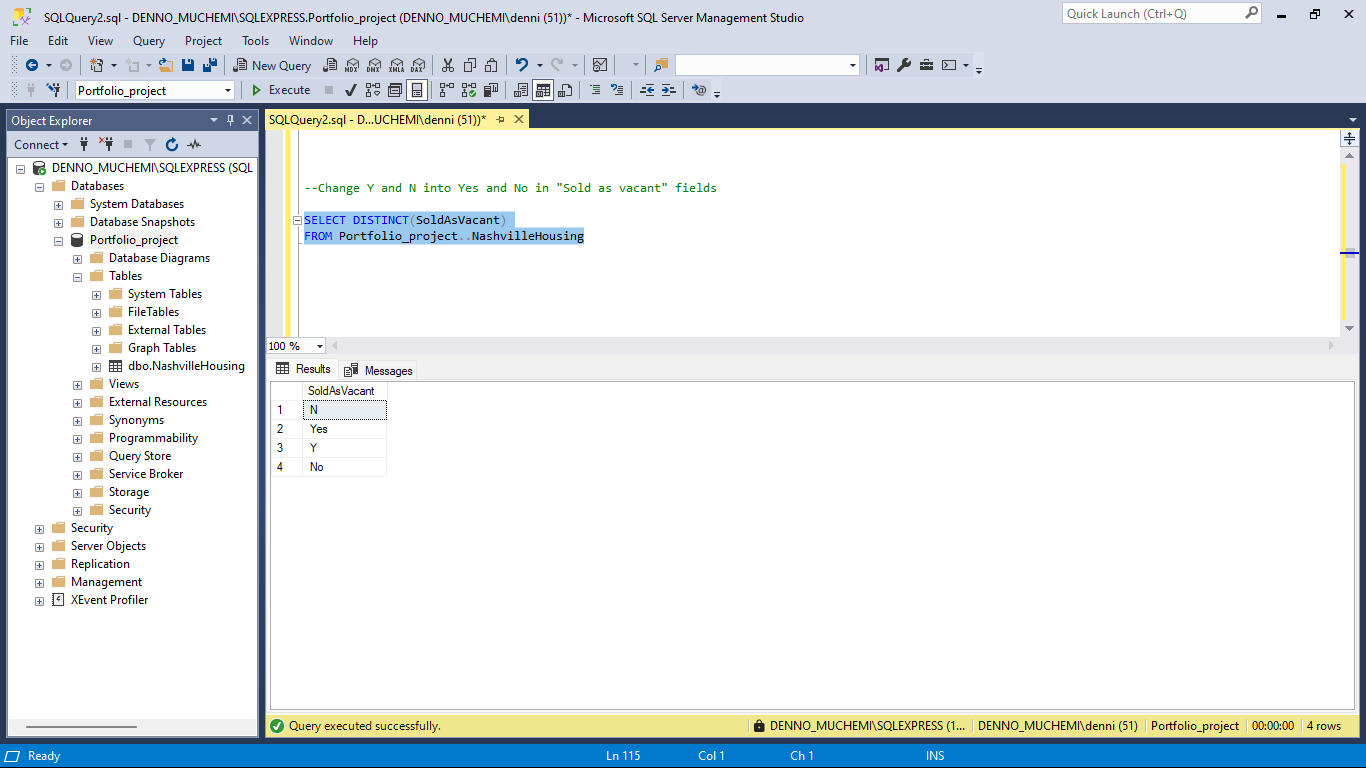This screenshot has width=1366, height=768.
Task: Close the Object Explorer panel
Action: (x=247, y=120)
